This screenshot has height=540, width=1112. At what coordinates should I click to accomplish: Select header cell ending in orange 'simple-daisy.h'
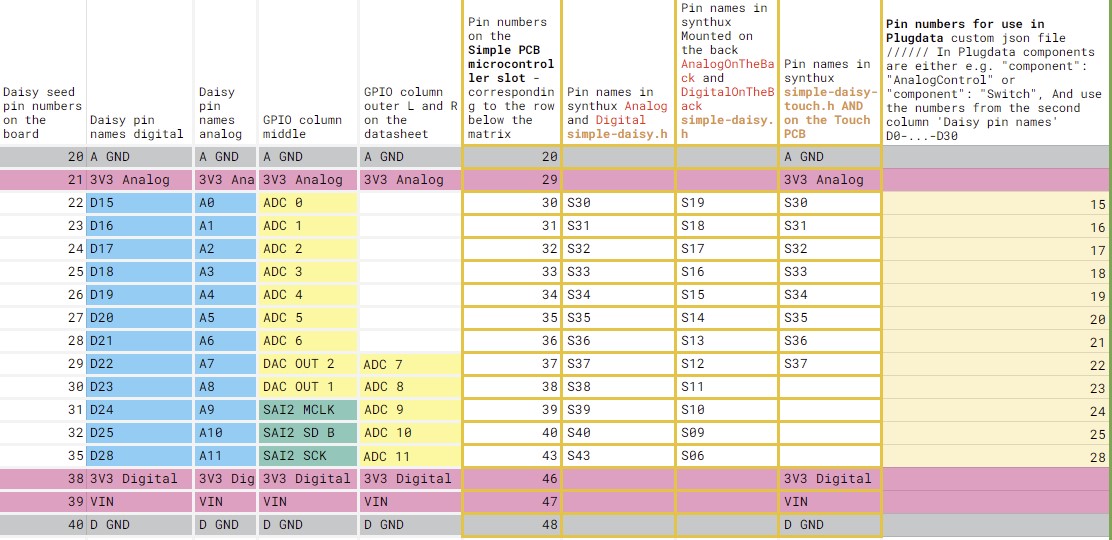[618, 72]
